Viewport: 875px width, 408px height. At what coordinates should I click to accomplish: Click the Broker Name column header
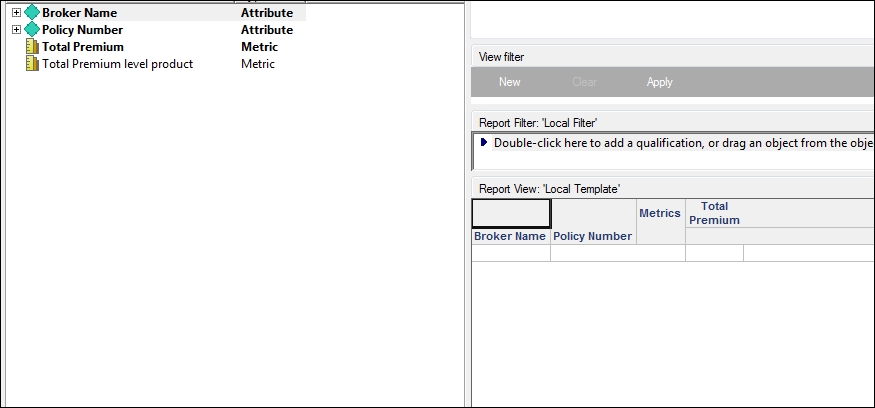(510, 237)
